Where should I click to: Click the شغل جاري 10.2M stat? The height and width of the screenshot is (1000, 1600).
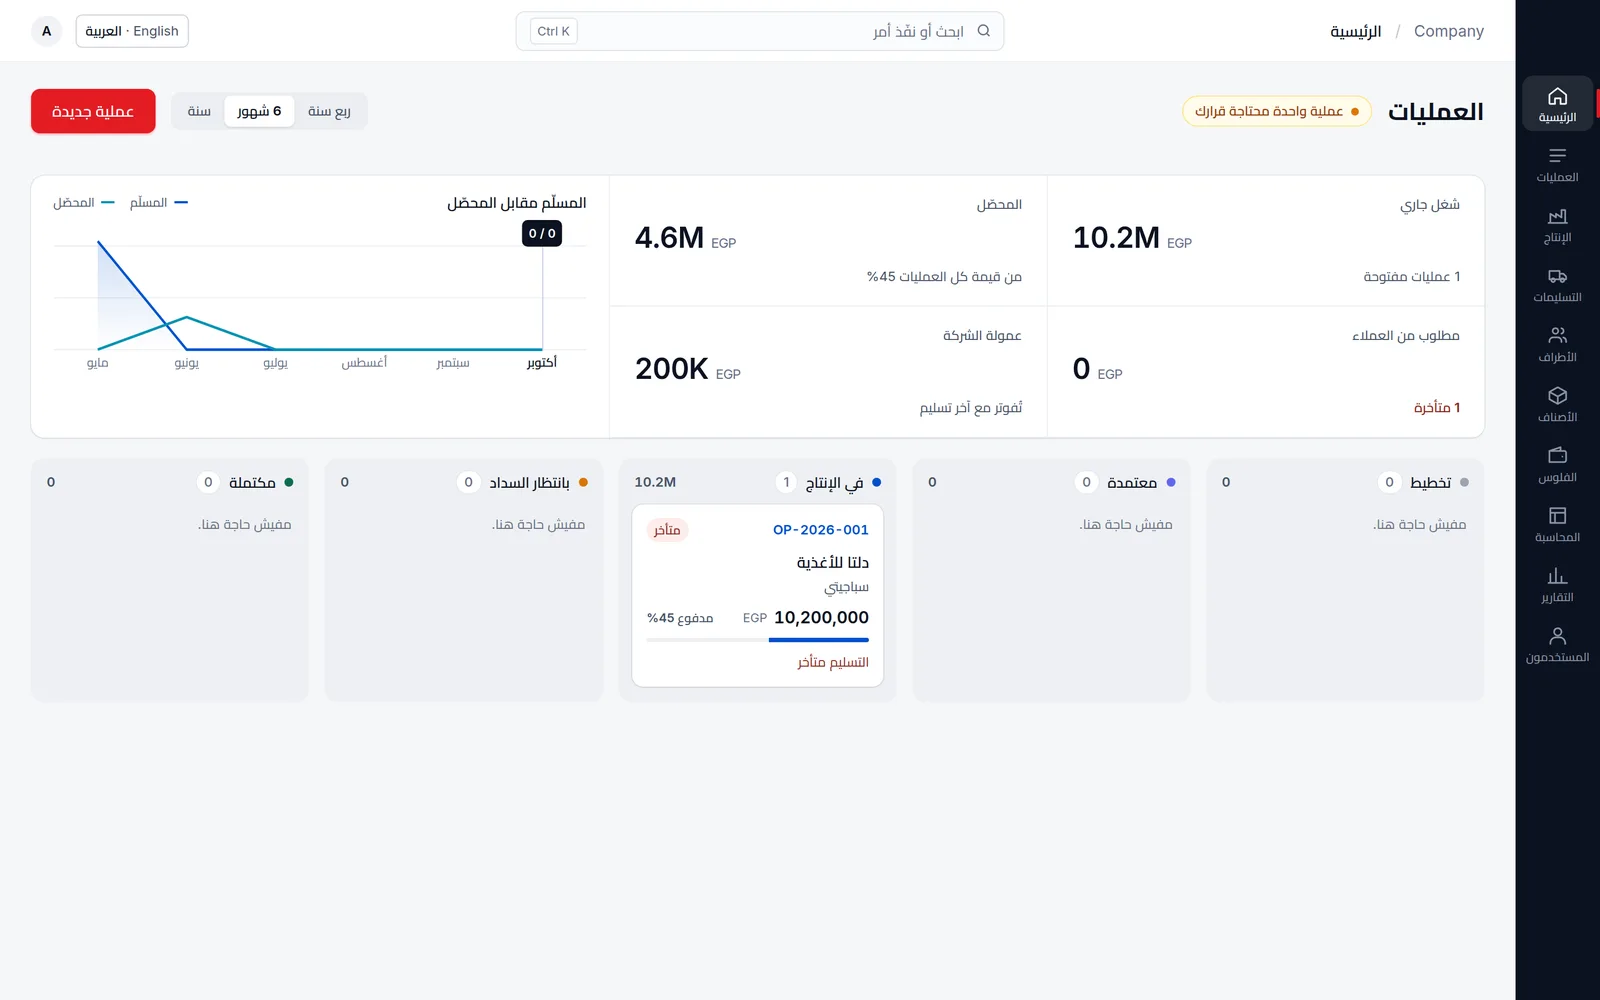[1266, 241]
